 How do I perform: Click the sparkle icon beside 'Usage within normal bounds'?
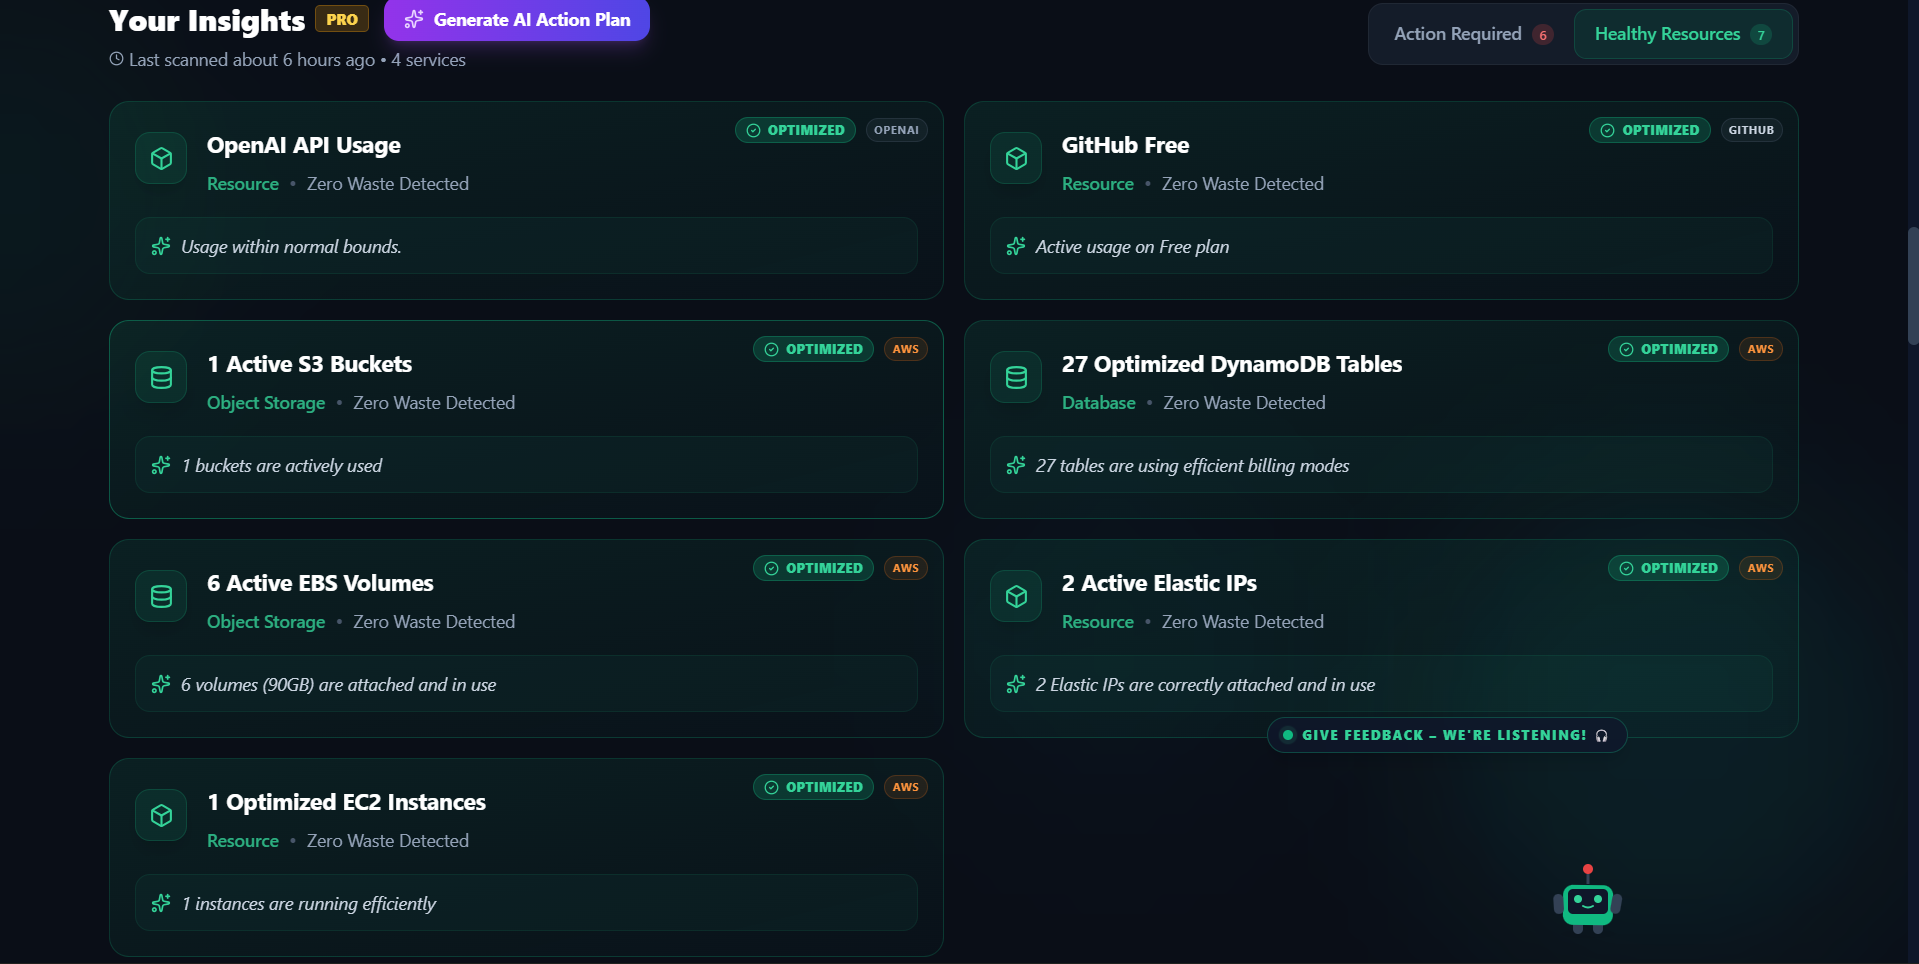161,246
